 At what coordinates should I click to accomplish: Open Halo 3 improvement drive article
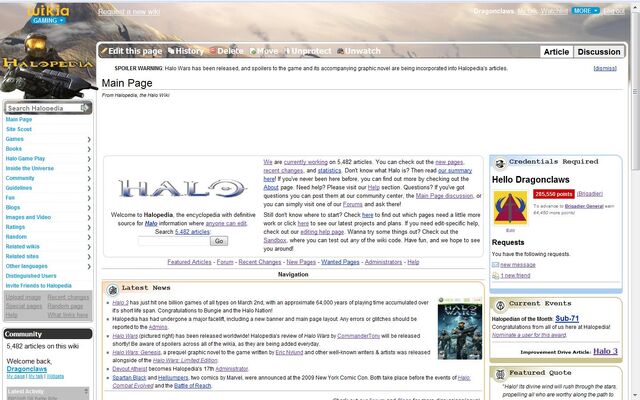605,351
